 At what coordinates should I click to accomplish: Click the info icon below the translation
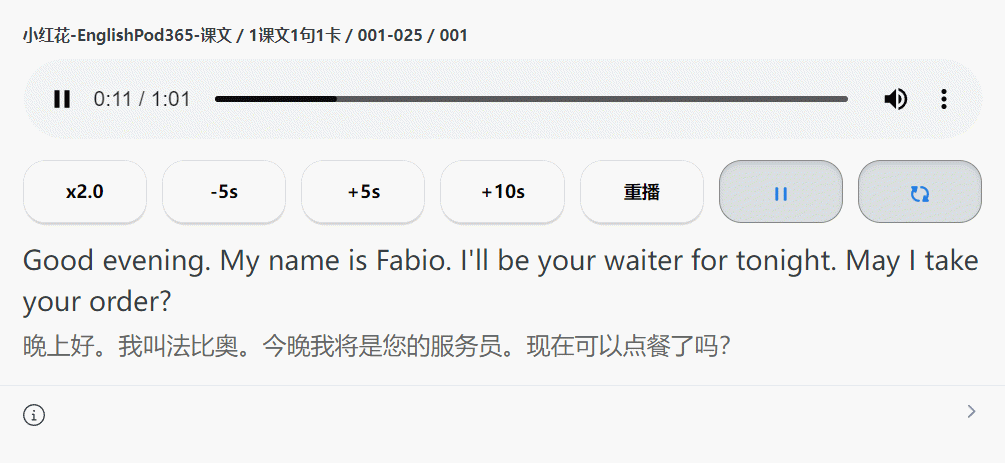34,415
